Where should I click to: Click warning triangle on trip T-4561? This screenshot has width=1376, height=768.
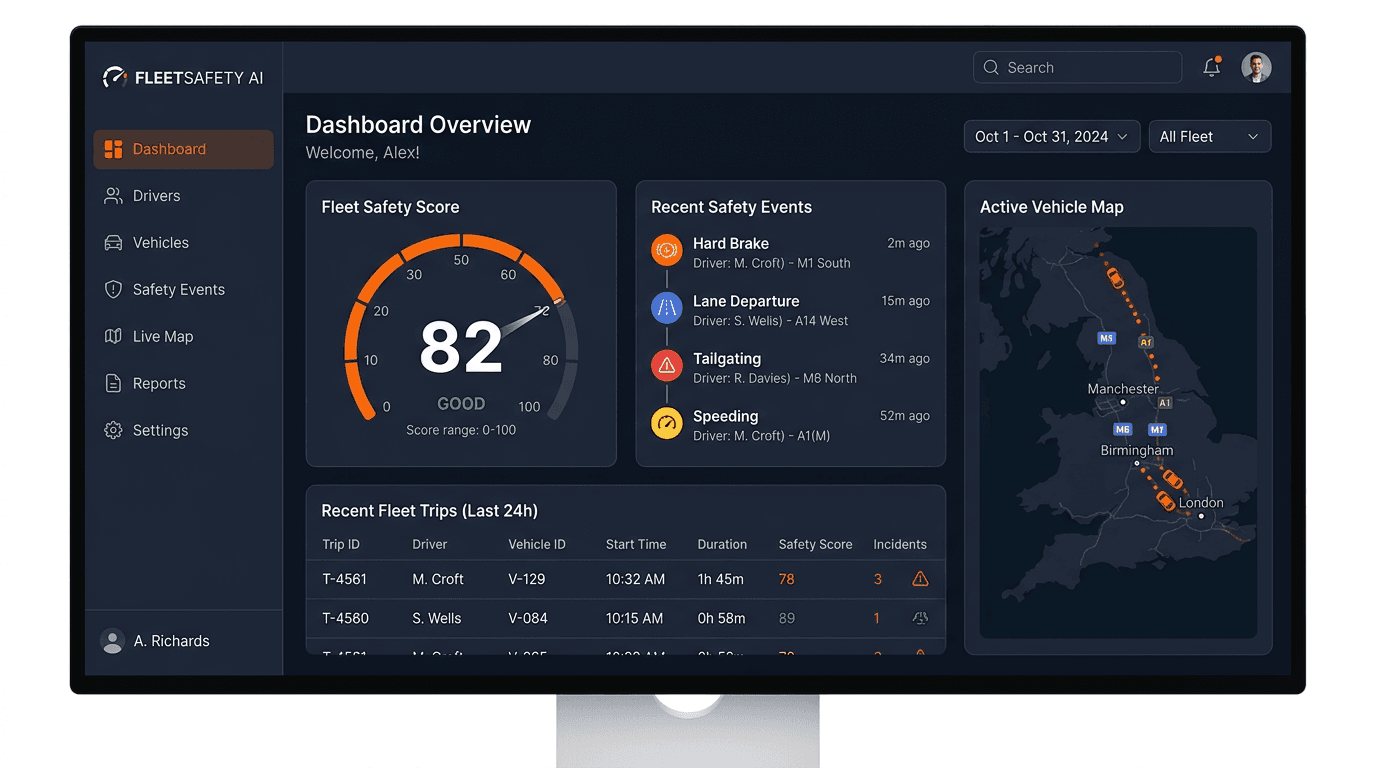[920, 579]
